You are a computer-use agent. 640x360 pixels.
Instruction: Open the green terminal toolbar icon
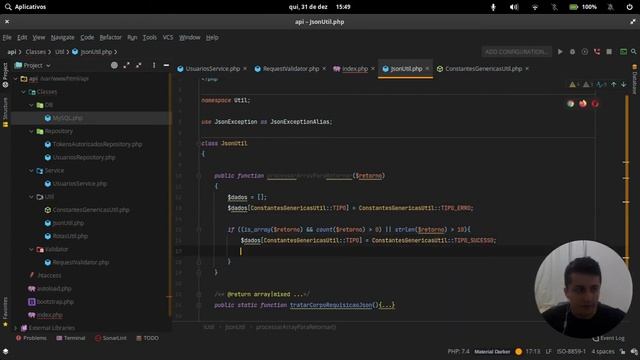tap(623, 52)
